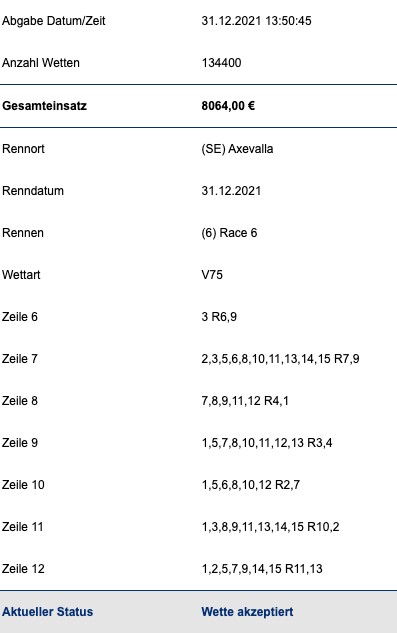Click the Renndatum value 31.12.2021
Image resolution: width=397 pixels, height=633 pixels.
231,191
